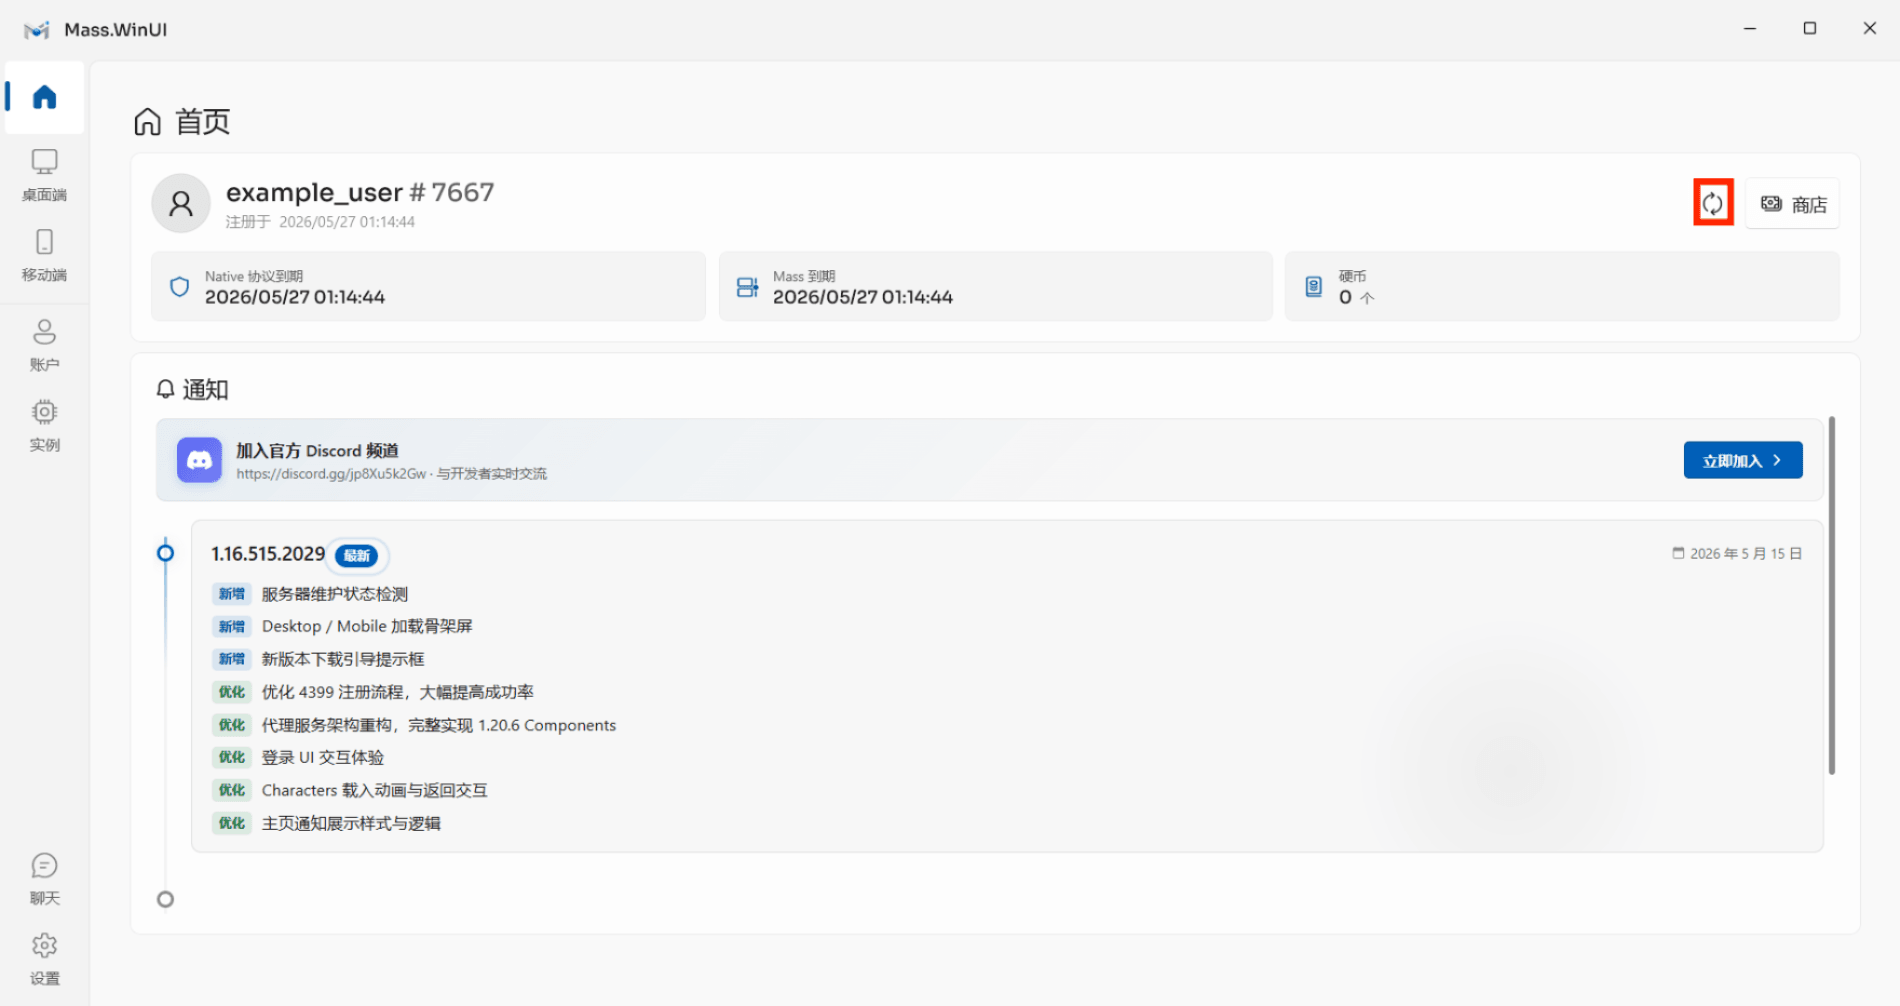The image size is (1900, 1006).
Task: Click the notifications list scrollbar
Action: pyautogui.click(x=1831, y=596)
